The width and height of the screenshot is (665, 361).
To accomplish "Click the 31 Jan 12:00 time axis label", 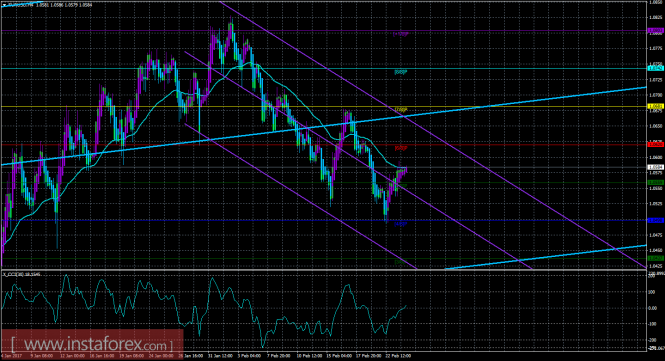I will point(220,356).
